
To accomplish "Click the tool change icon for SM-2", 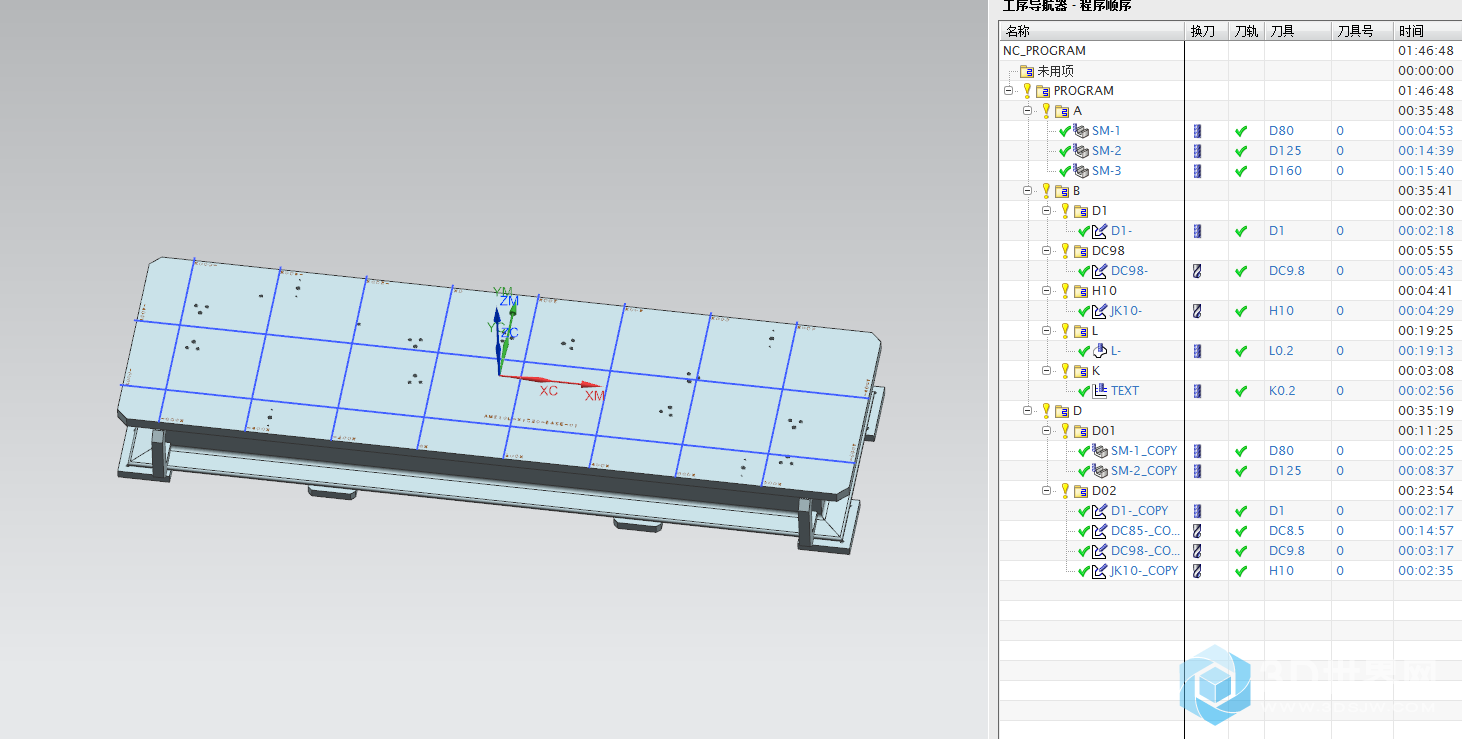I will click(1197, 151).
